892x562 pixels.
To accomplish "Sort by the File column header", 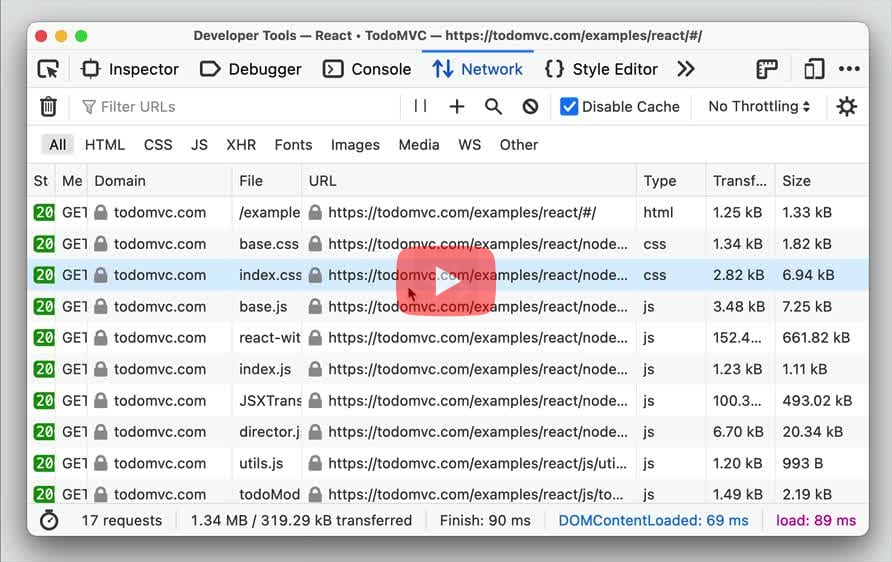I will pyautogui.click(x=267, y=181).
